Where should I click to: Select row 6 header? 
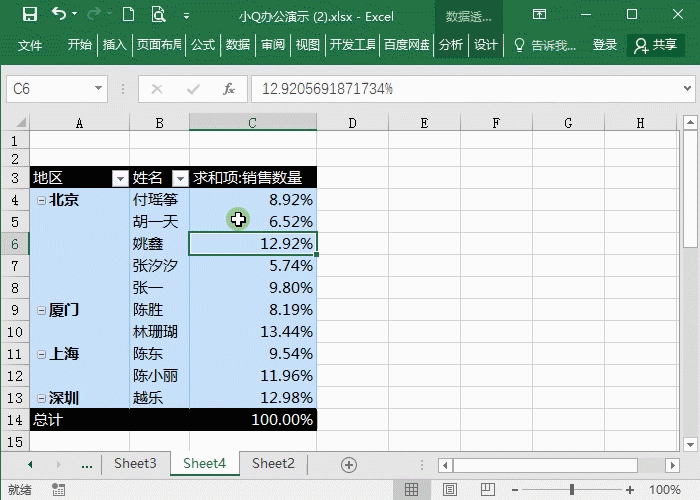point(15,244)
